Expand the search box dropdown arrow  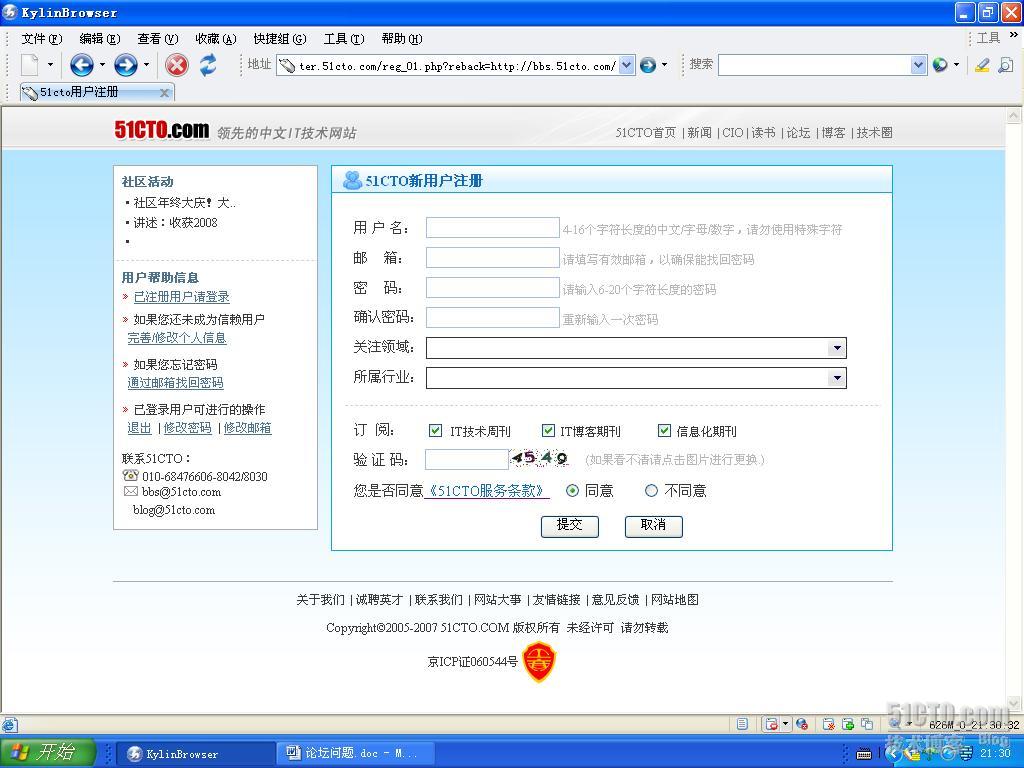(919, 65)
